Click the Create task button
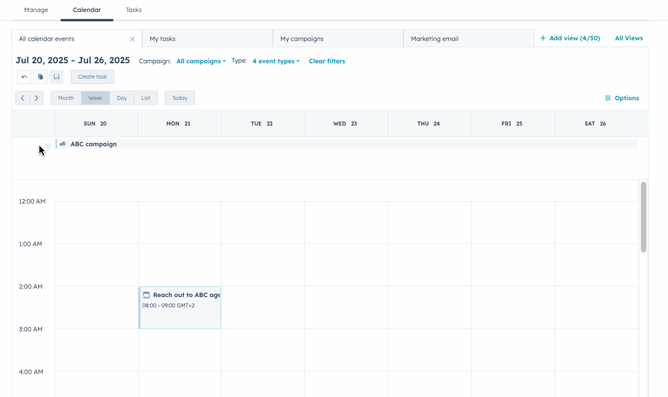The image size is (668, 397). tap(92, 77)
